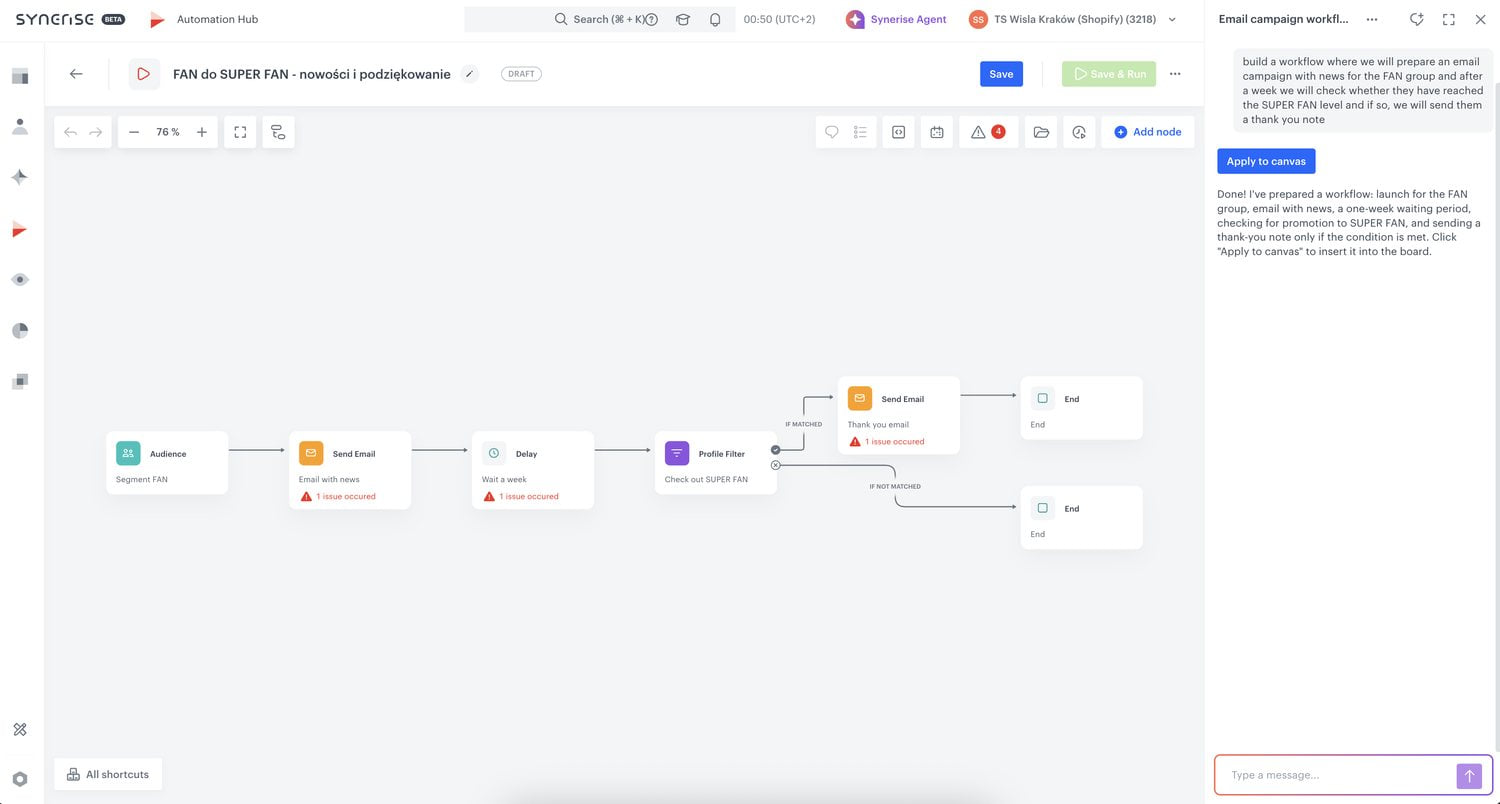Open the help question mark icon
Viewport: 1500px width, 804px height.
click(652, 19)
